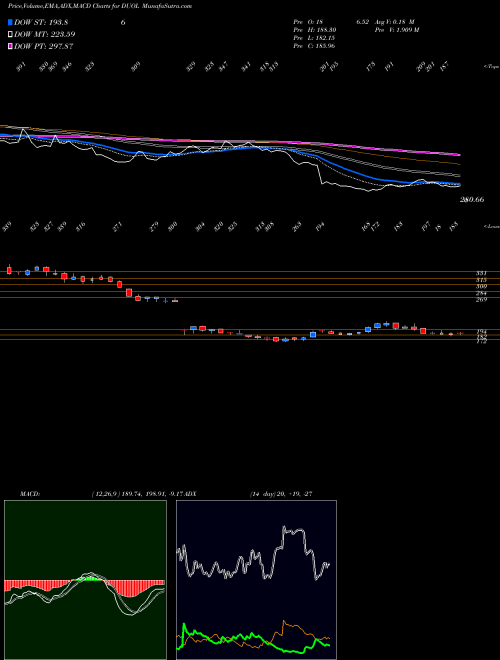Click the 'Pre V: 1.909 M' volume value
The image size is (500, 660).
coord(398,30)
